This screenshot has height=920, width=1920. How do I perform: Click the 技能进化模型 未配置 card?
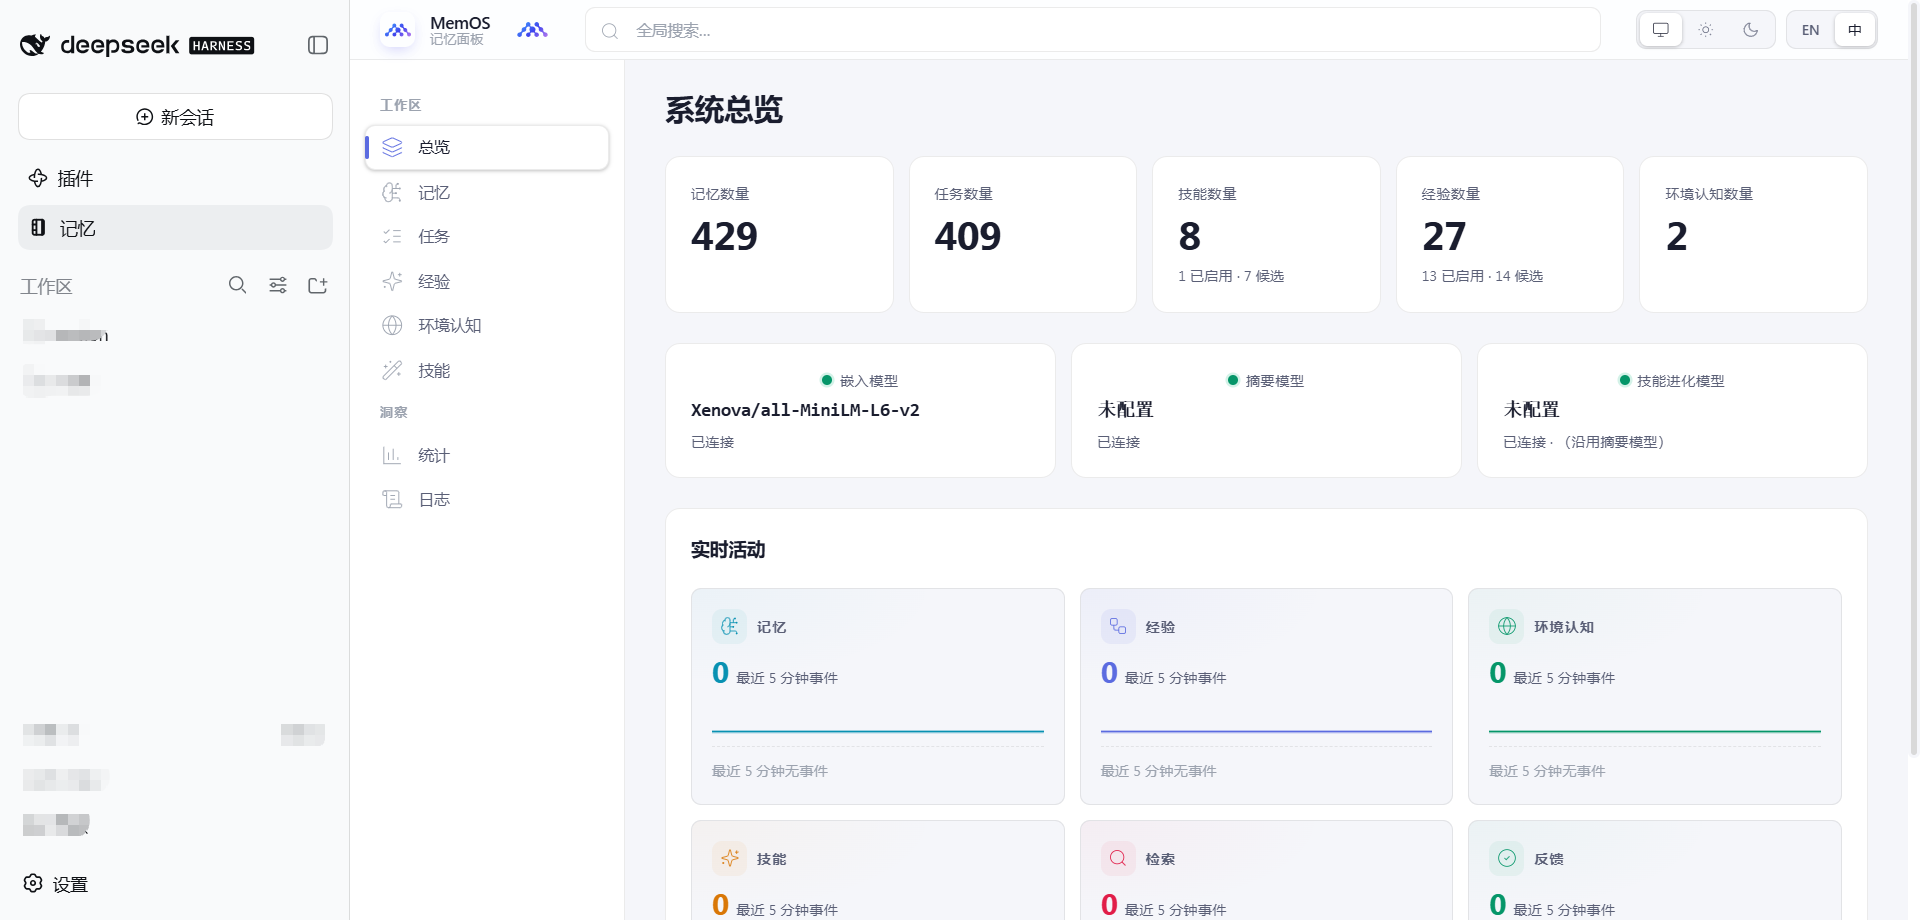[x=1672, y=411]
